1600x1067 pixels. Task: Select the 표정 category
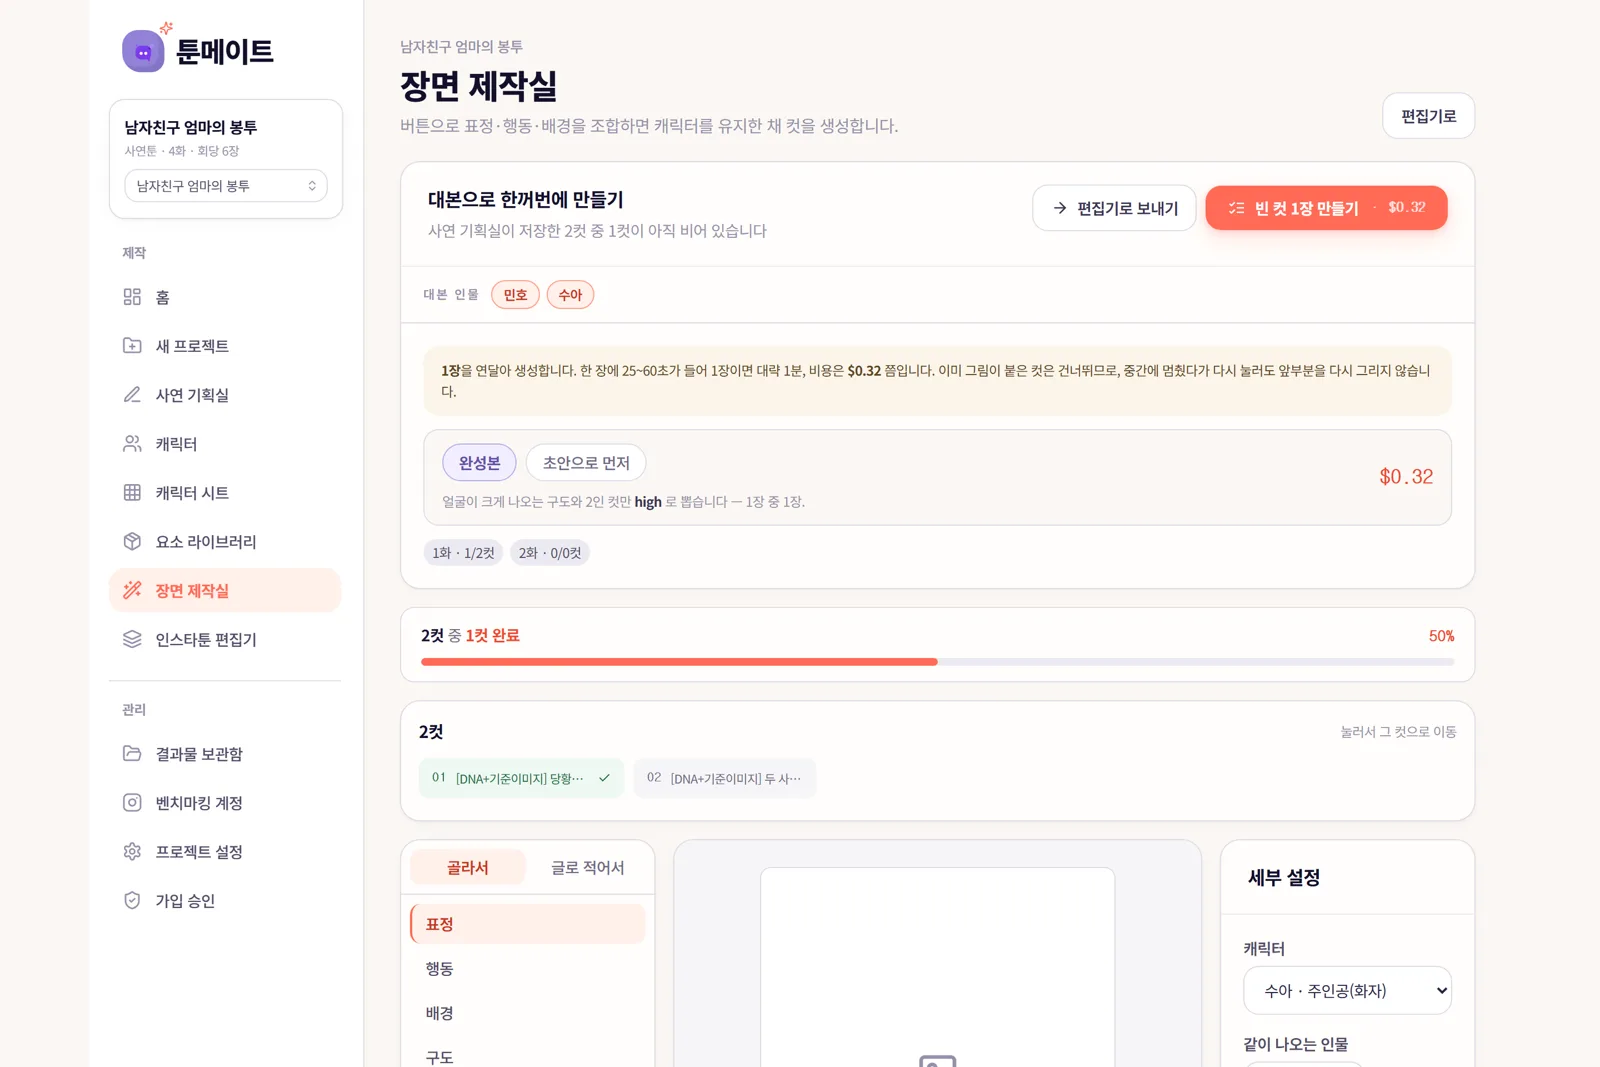point(527,924)
